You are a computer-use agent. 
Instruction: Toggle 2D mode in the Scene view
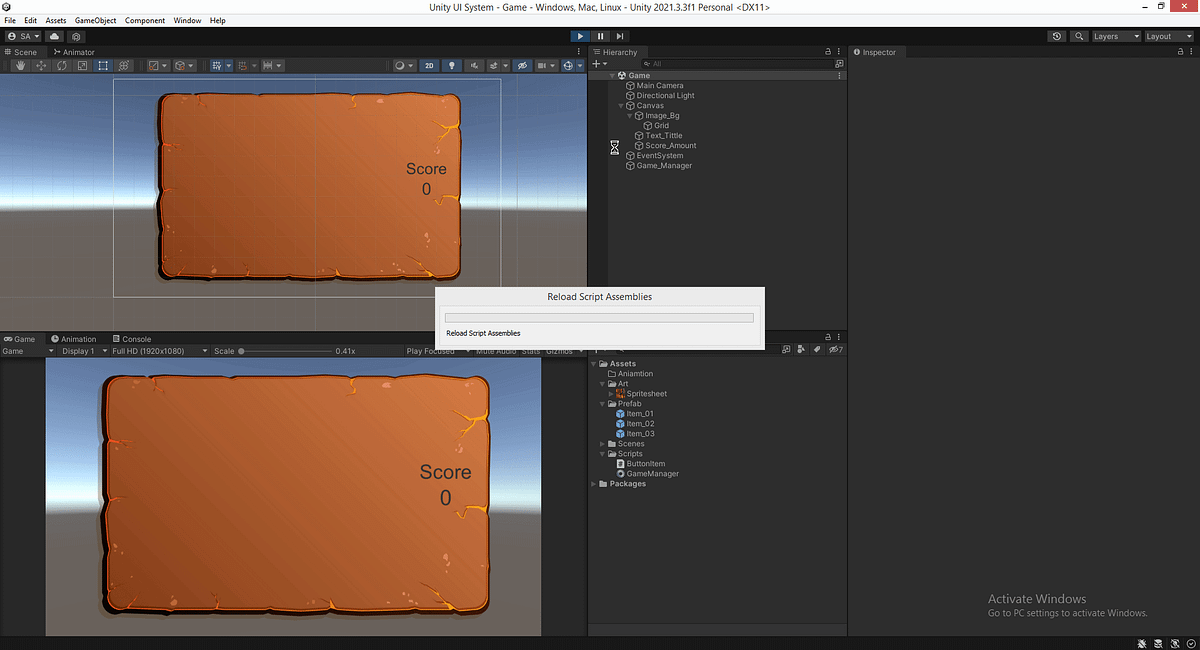[428, 65]
